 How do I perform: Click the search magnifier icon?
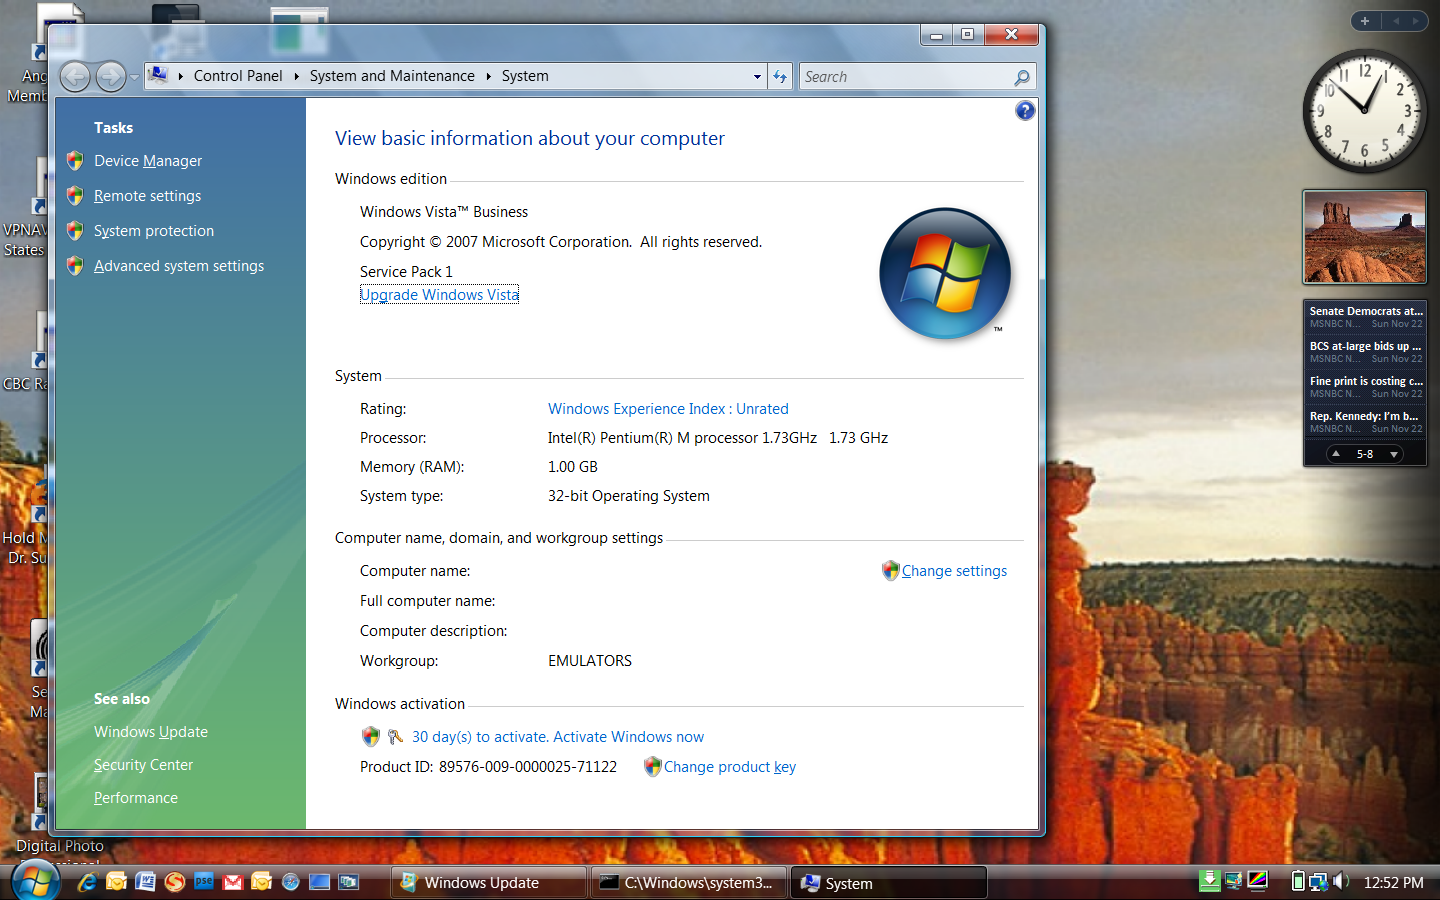(1021, 77)
